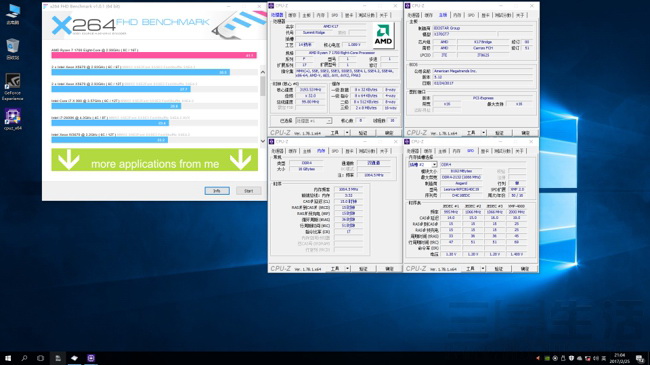Open memory slot selector in SPD window
The height and width of the screenshot is (365, 650).
coord(422,165)
